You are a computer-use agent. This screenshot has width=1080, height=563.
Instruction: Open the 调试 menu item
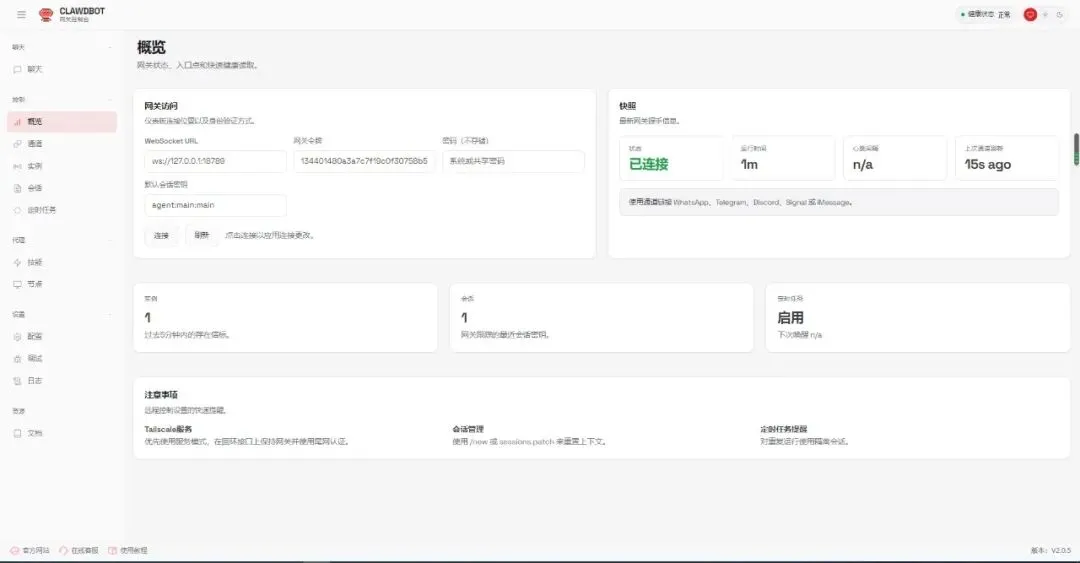62,358
